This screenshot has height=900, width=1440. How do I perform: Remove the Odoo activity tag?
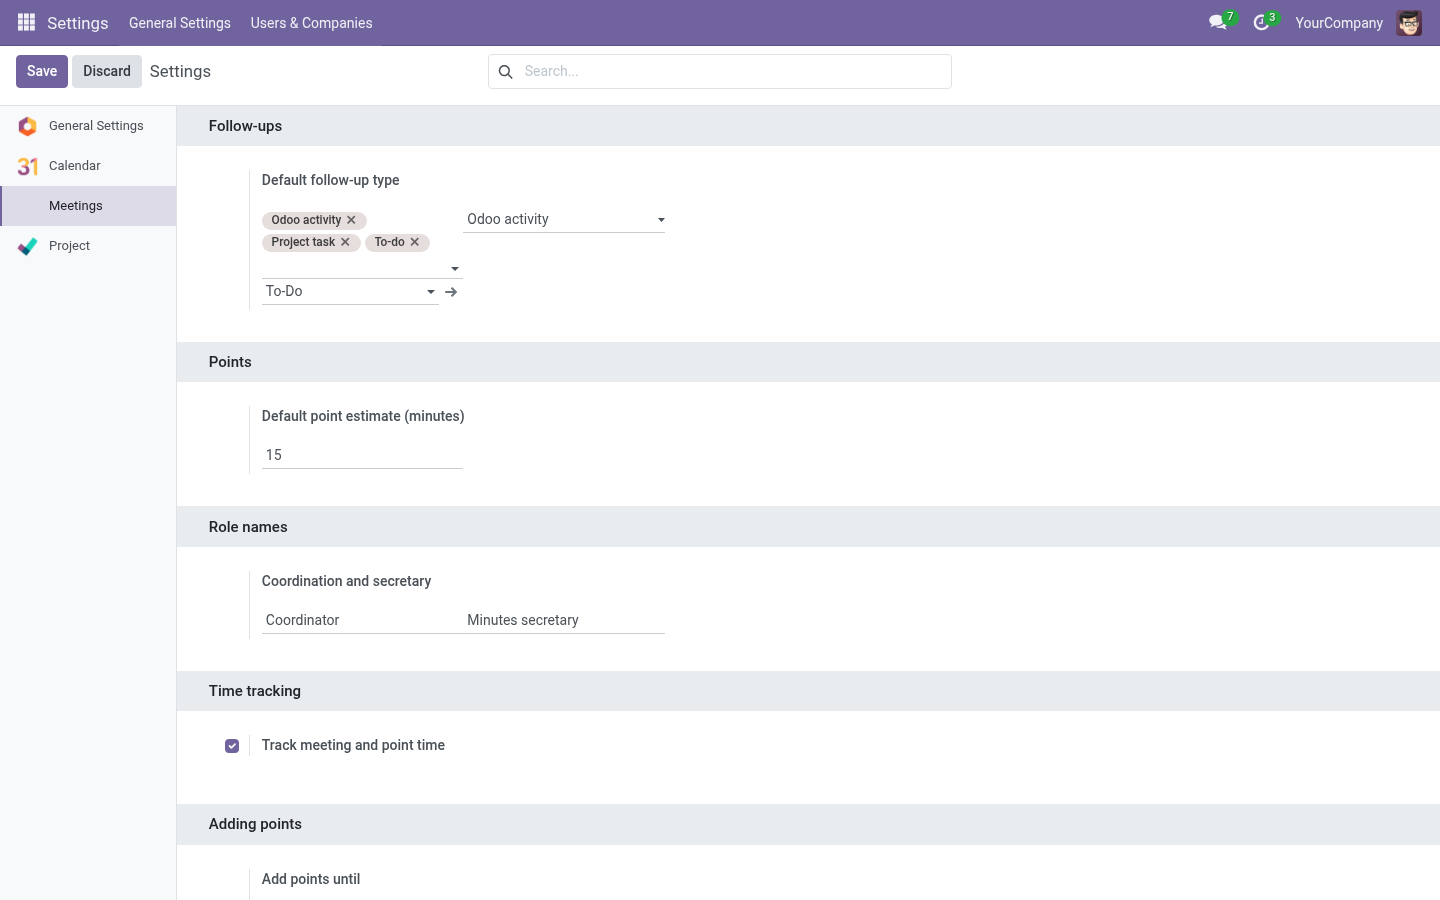point(351,220)
